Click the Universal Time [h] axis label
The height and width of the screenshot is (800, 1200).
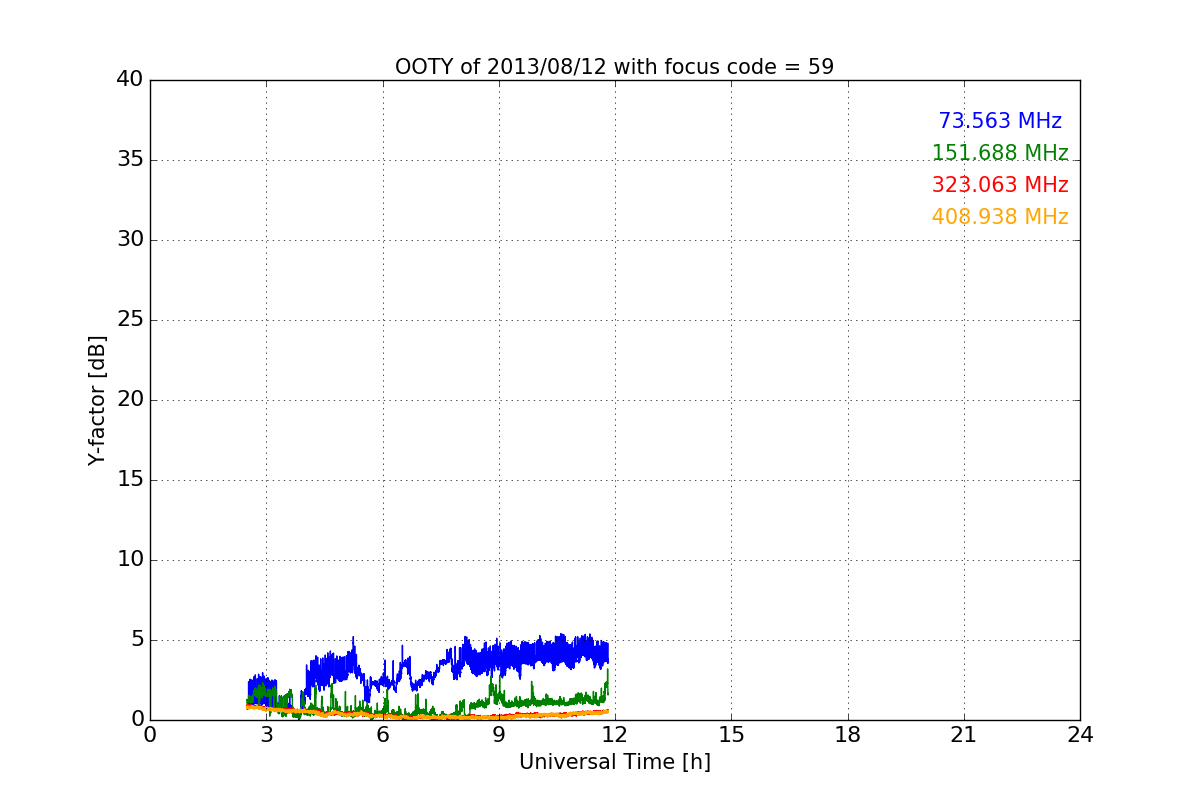pos(614,762)
